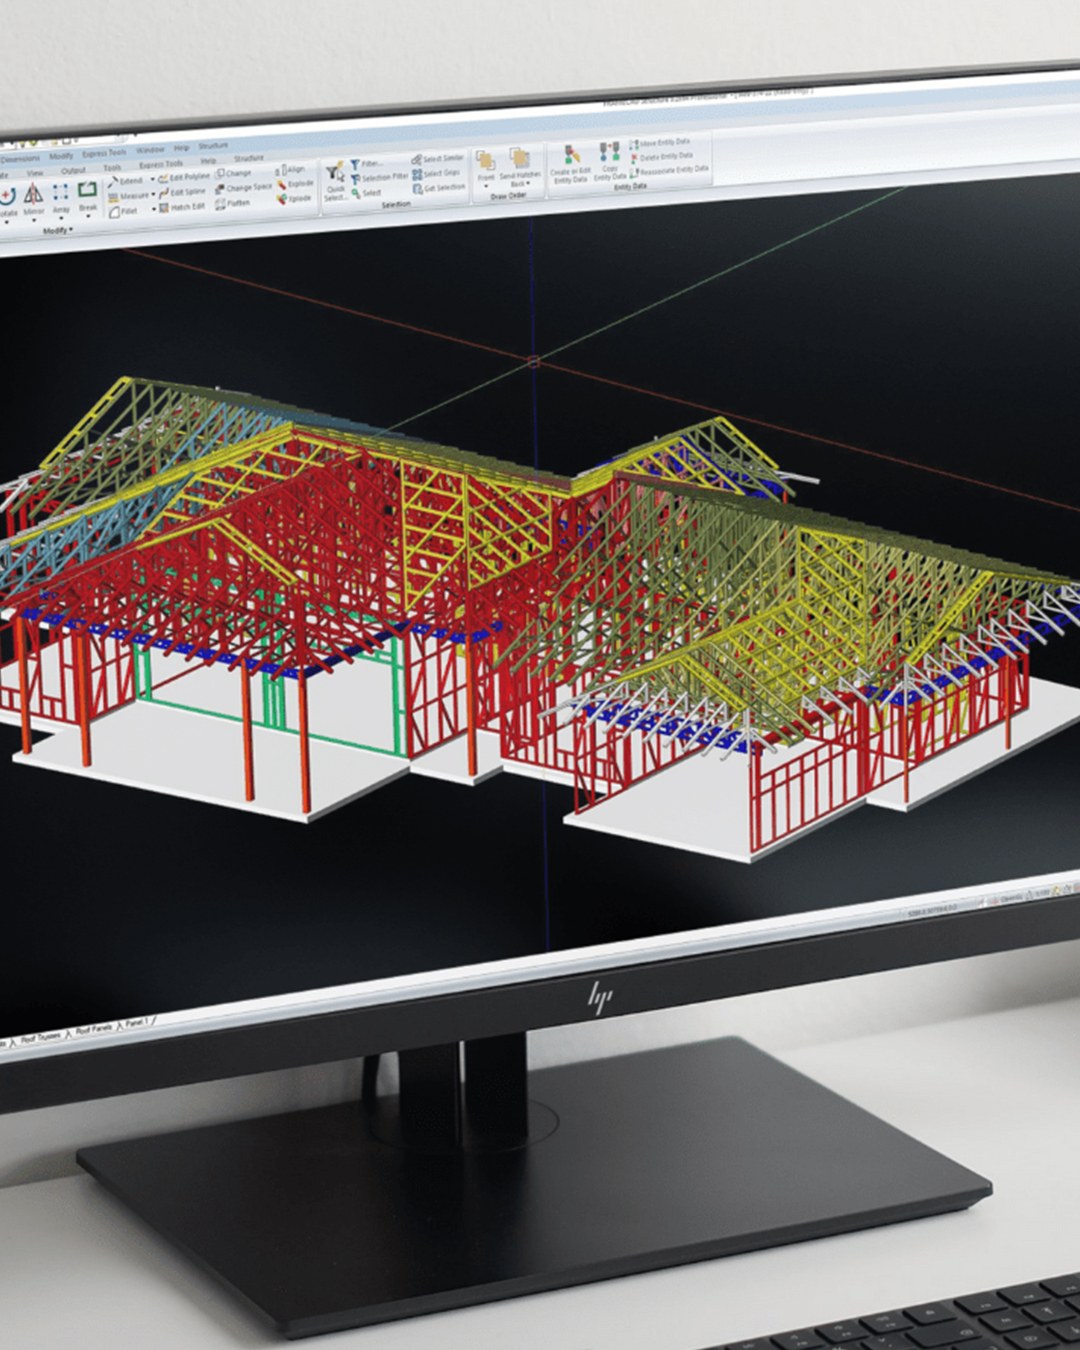Click Get Selection
This screenshot has width=1080, height=1350.
pos(438,187)
